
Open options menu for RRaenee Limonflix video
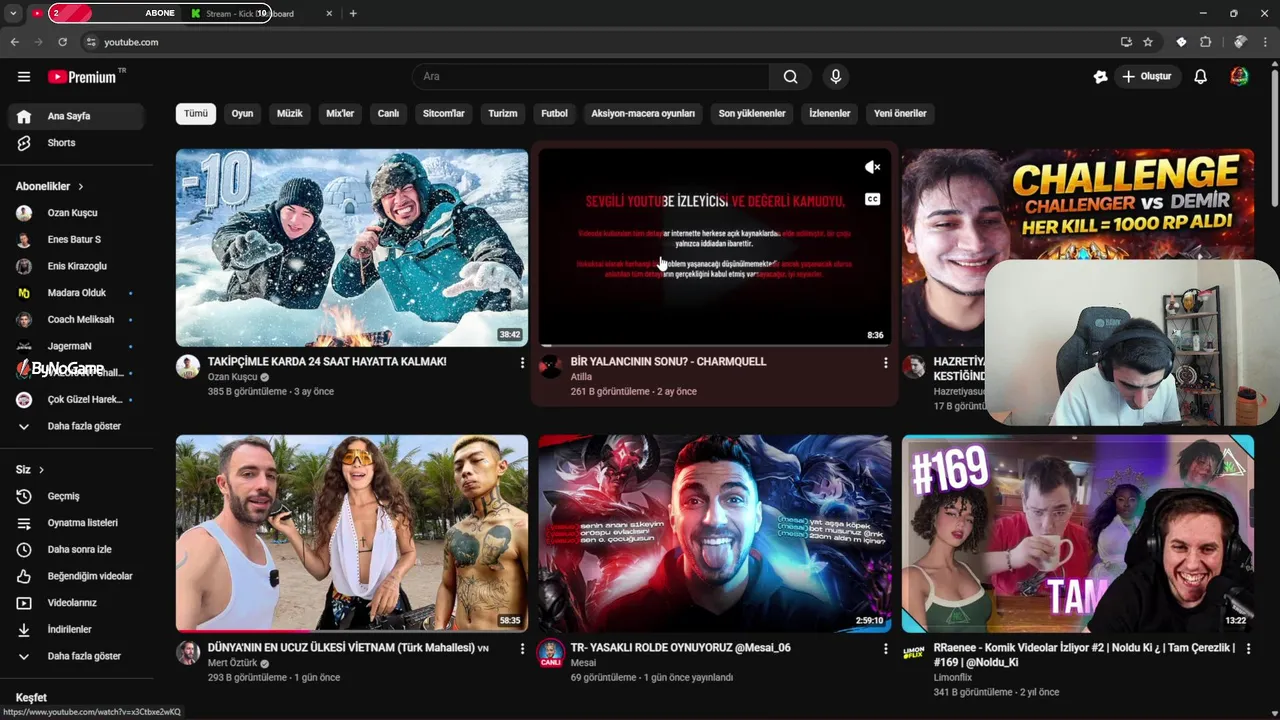pos(1248,649)
